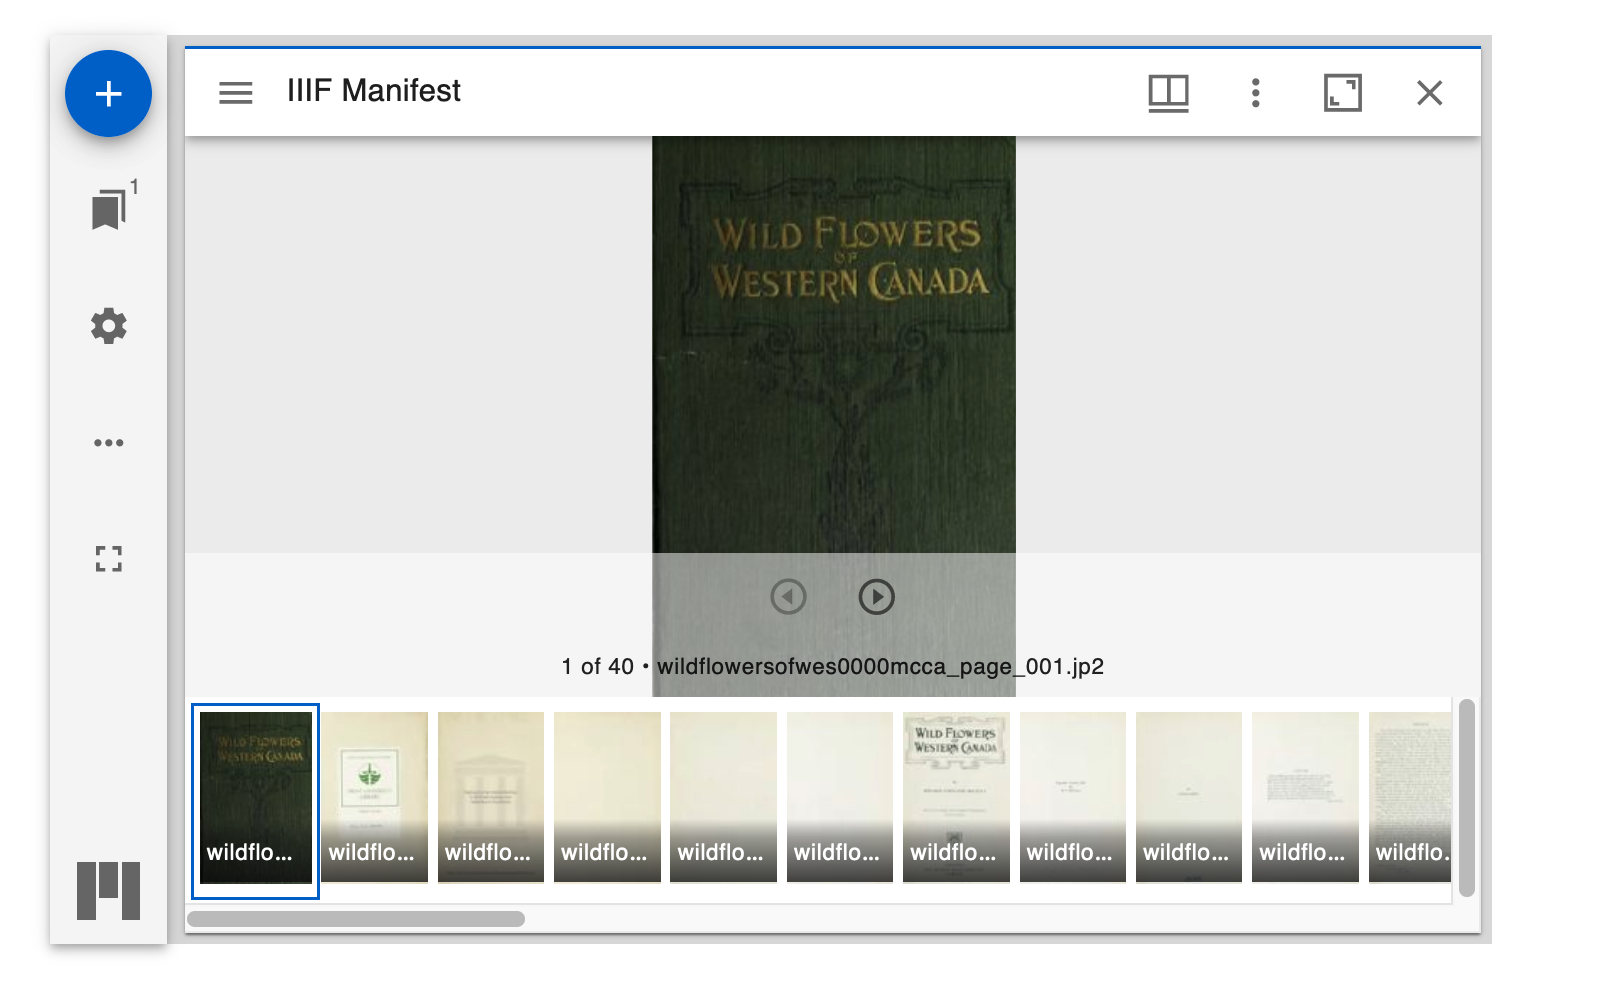Open the Add resource panel with plus button

[108, 93]
